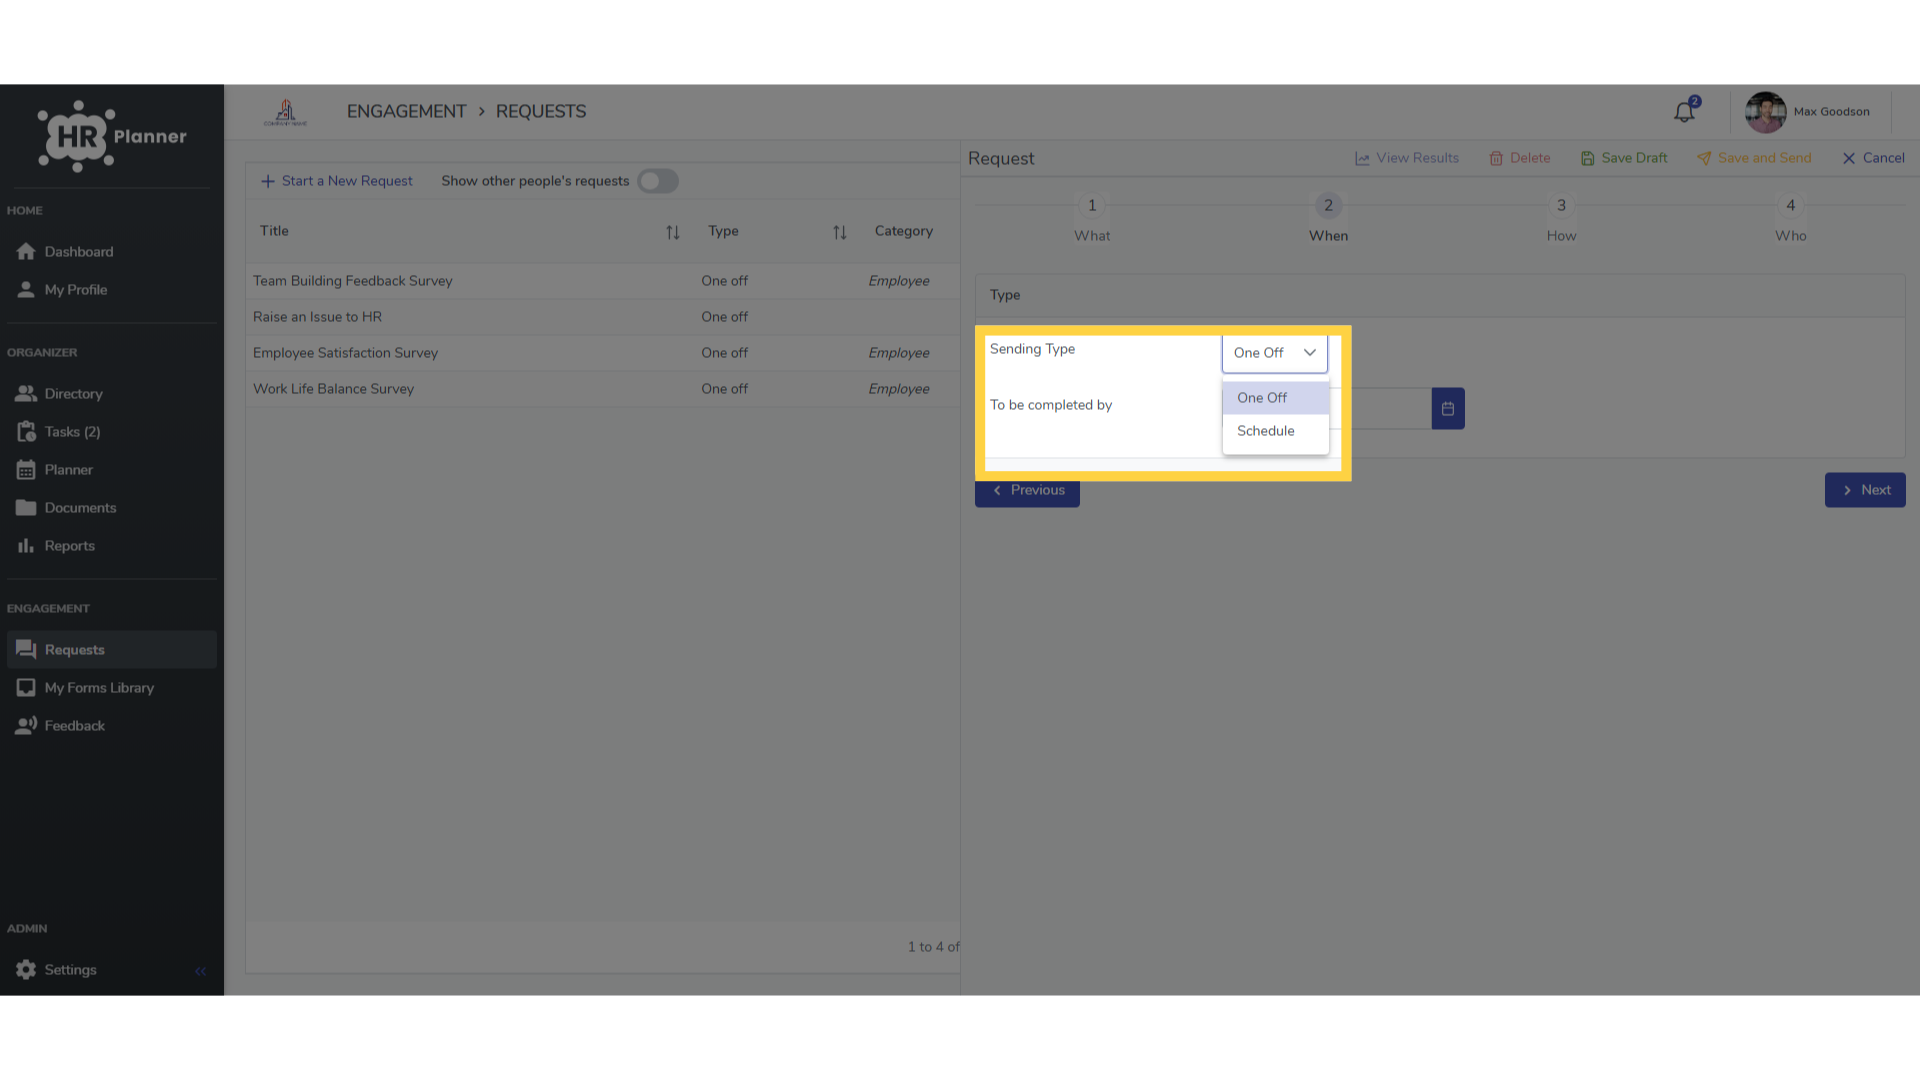This screenshot has width=1920, height=1080.
Task: Click the HR Planner logo
Action: click(111, 136)
